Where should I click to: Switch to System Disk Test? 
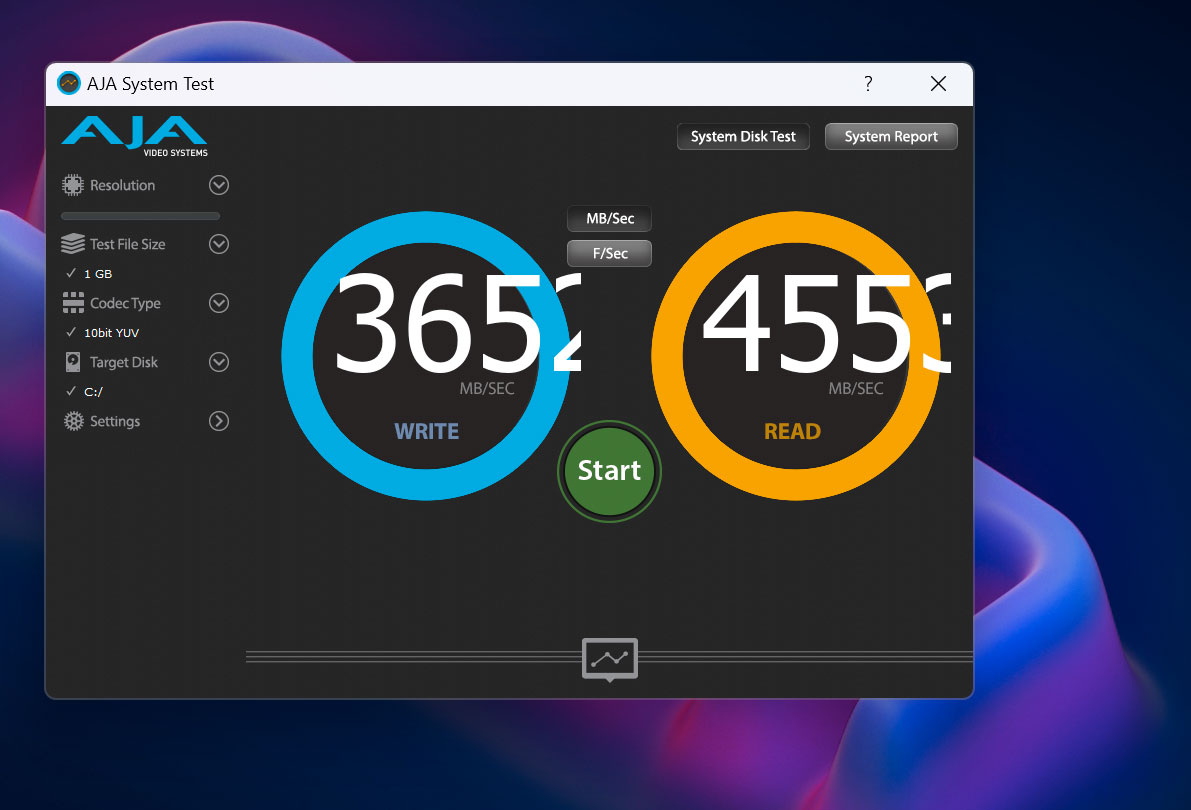click(743, 137)
